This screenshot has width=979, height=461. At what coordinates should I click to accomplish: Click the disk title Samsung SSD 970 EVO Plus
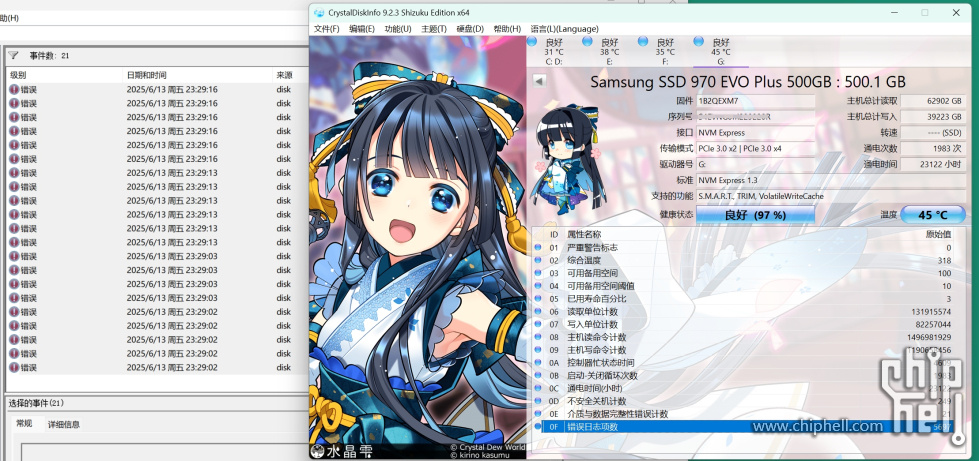[x=748, y=82]
